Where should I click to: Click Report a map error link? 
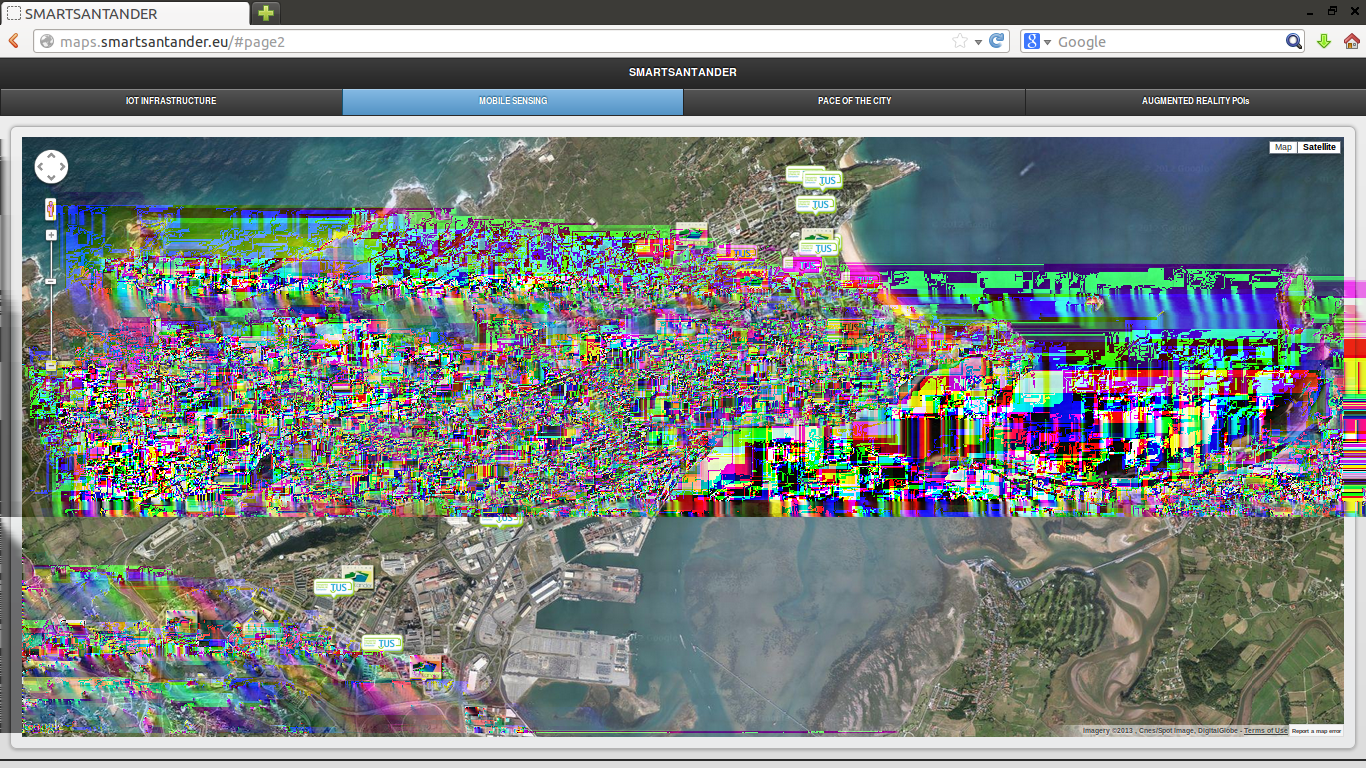[x=1316, y=731]
